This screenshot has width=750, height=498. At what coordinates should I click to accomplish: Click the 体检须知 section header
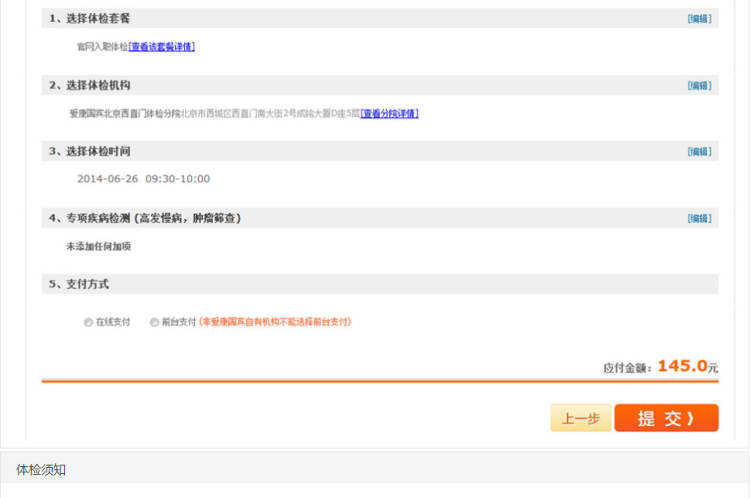pyautogui.click(x=41, y=469)
